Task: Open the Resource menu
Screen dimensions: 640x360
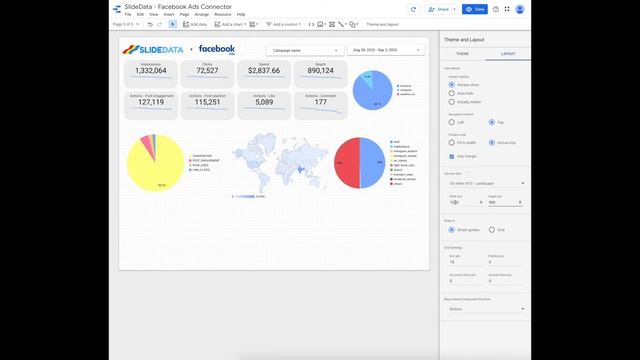Action: click(222, 14)
